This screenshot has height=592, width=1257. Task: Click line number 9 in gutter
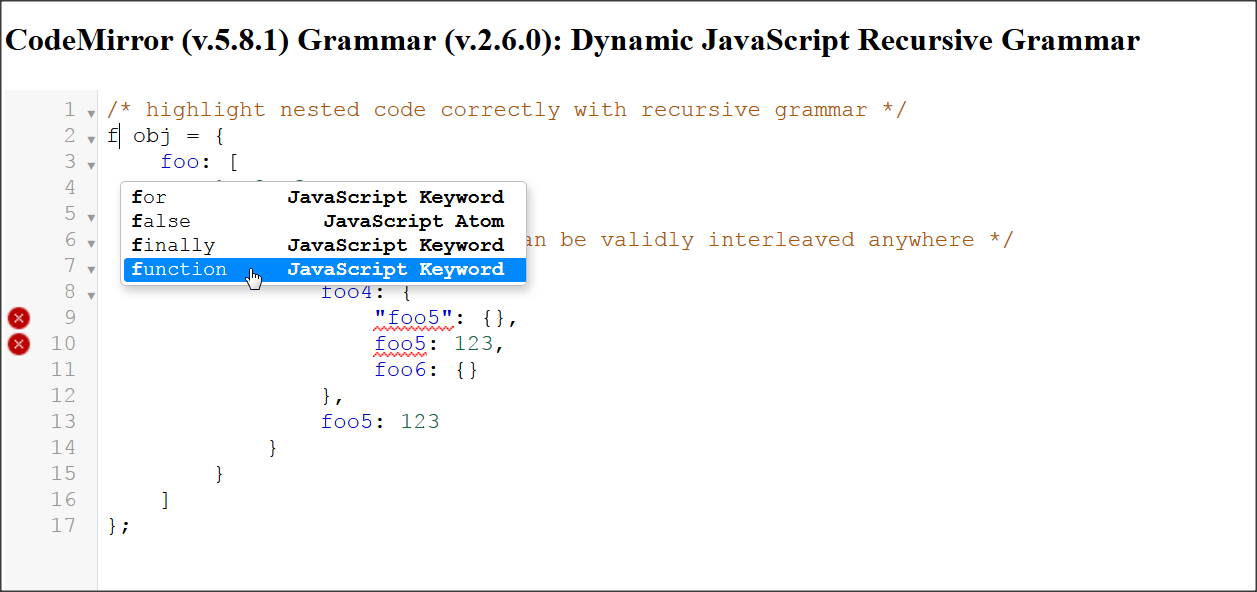[x=69, y=318]
